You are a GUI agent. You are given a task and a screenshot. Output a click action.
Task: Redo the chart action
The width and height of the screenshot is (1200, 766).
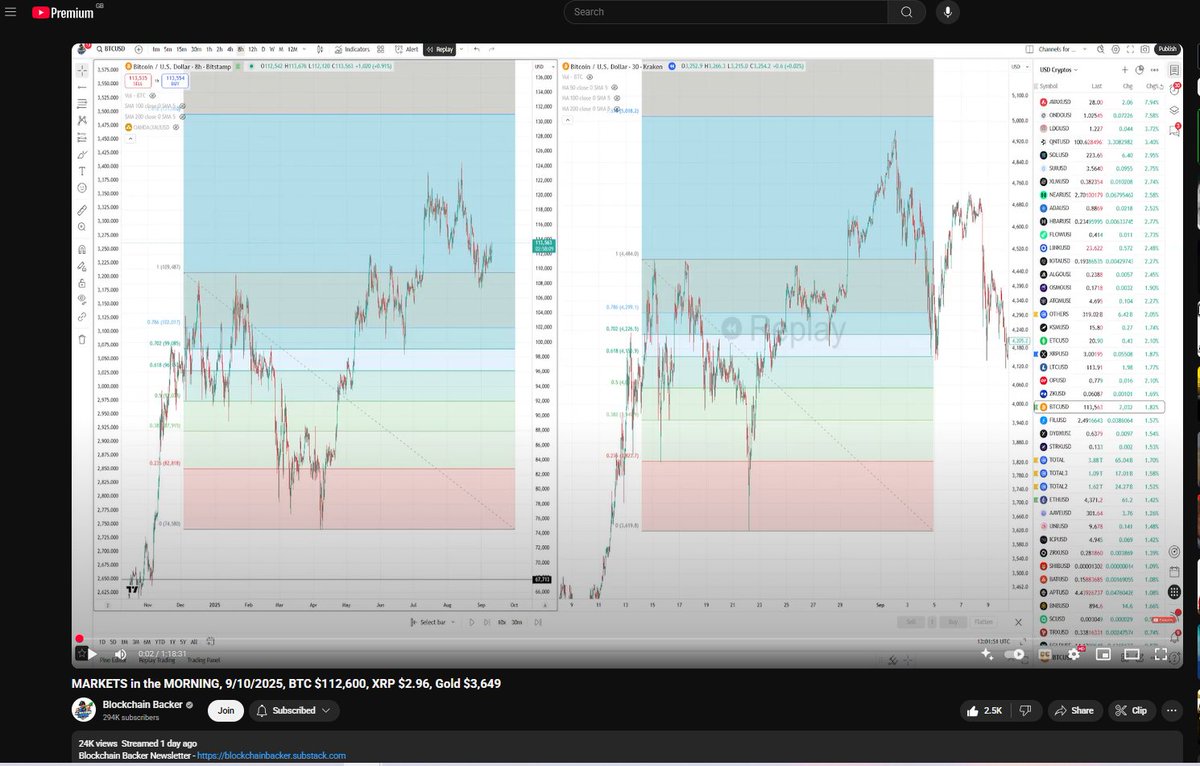(491, 49)
